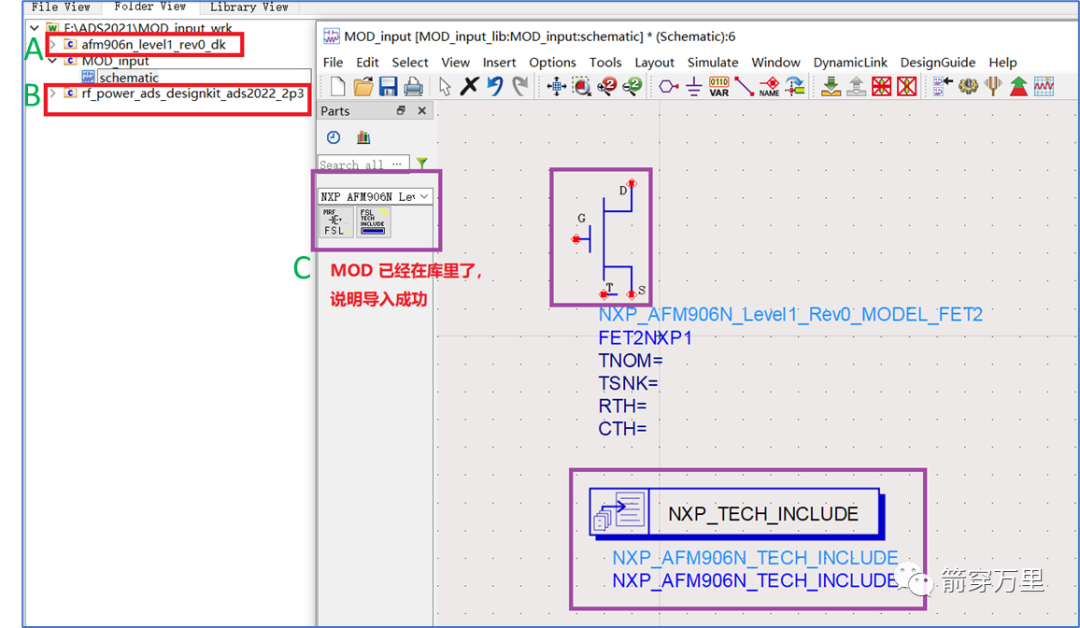1080x628 pixels.
Task: Switch to the Library View tab
Action: pyautogui.click(x=248, y=7)
